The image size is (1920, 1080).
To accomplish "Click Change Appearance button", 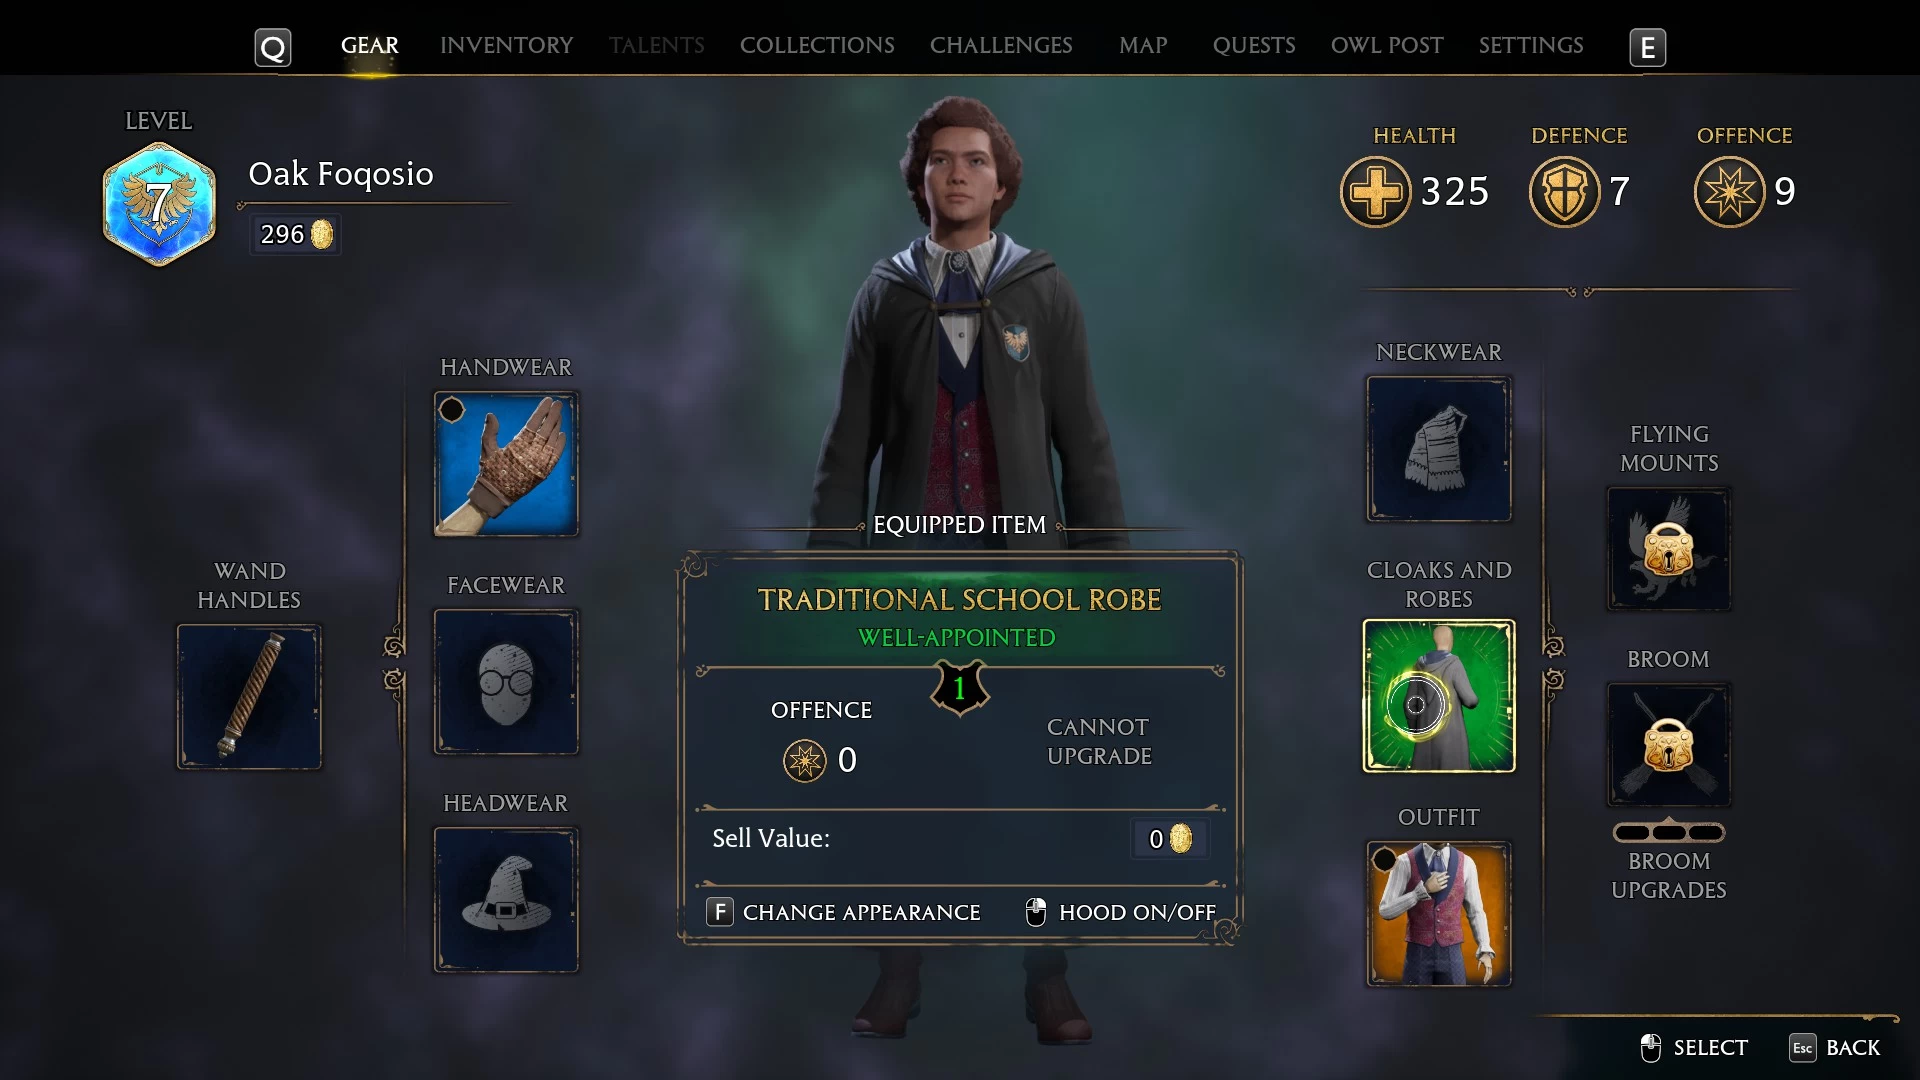I will coord(843,912).
